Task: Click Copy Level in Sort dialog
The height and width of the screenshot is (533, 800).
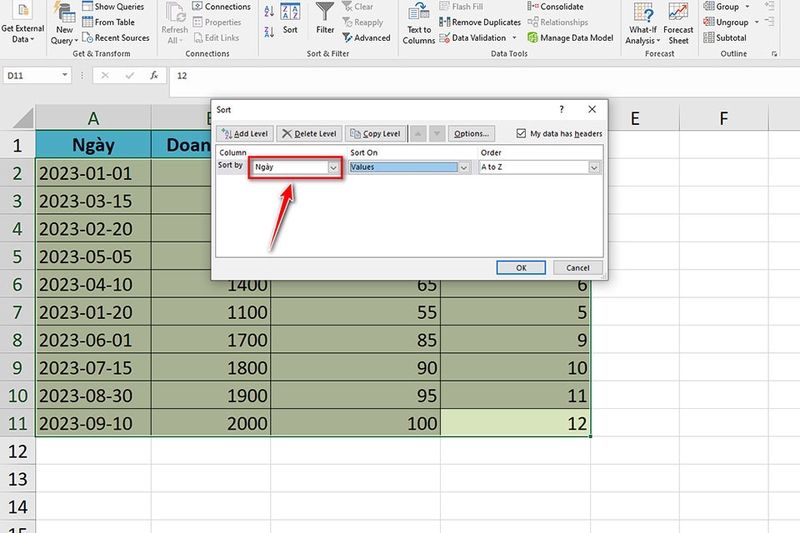Action: pos(376,134)
